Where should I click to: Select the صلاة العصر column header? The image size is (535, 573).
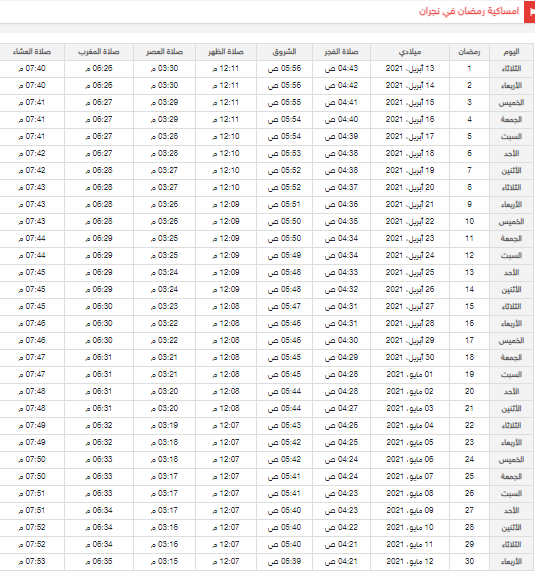pyautogui.click(x=164, y=52)
